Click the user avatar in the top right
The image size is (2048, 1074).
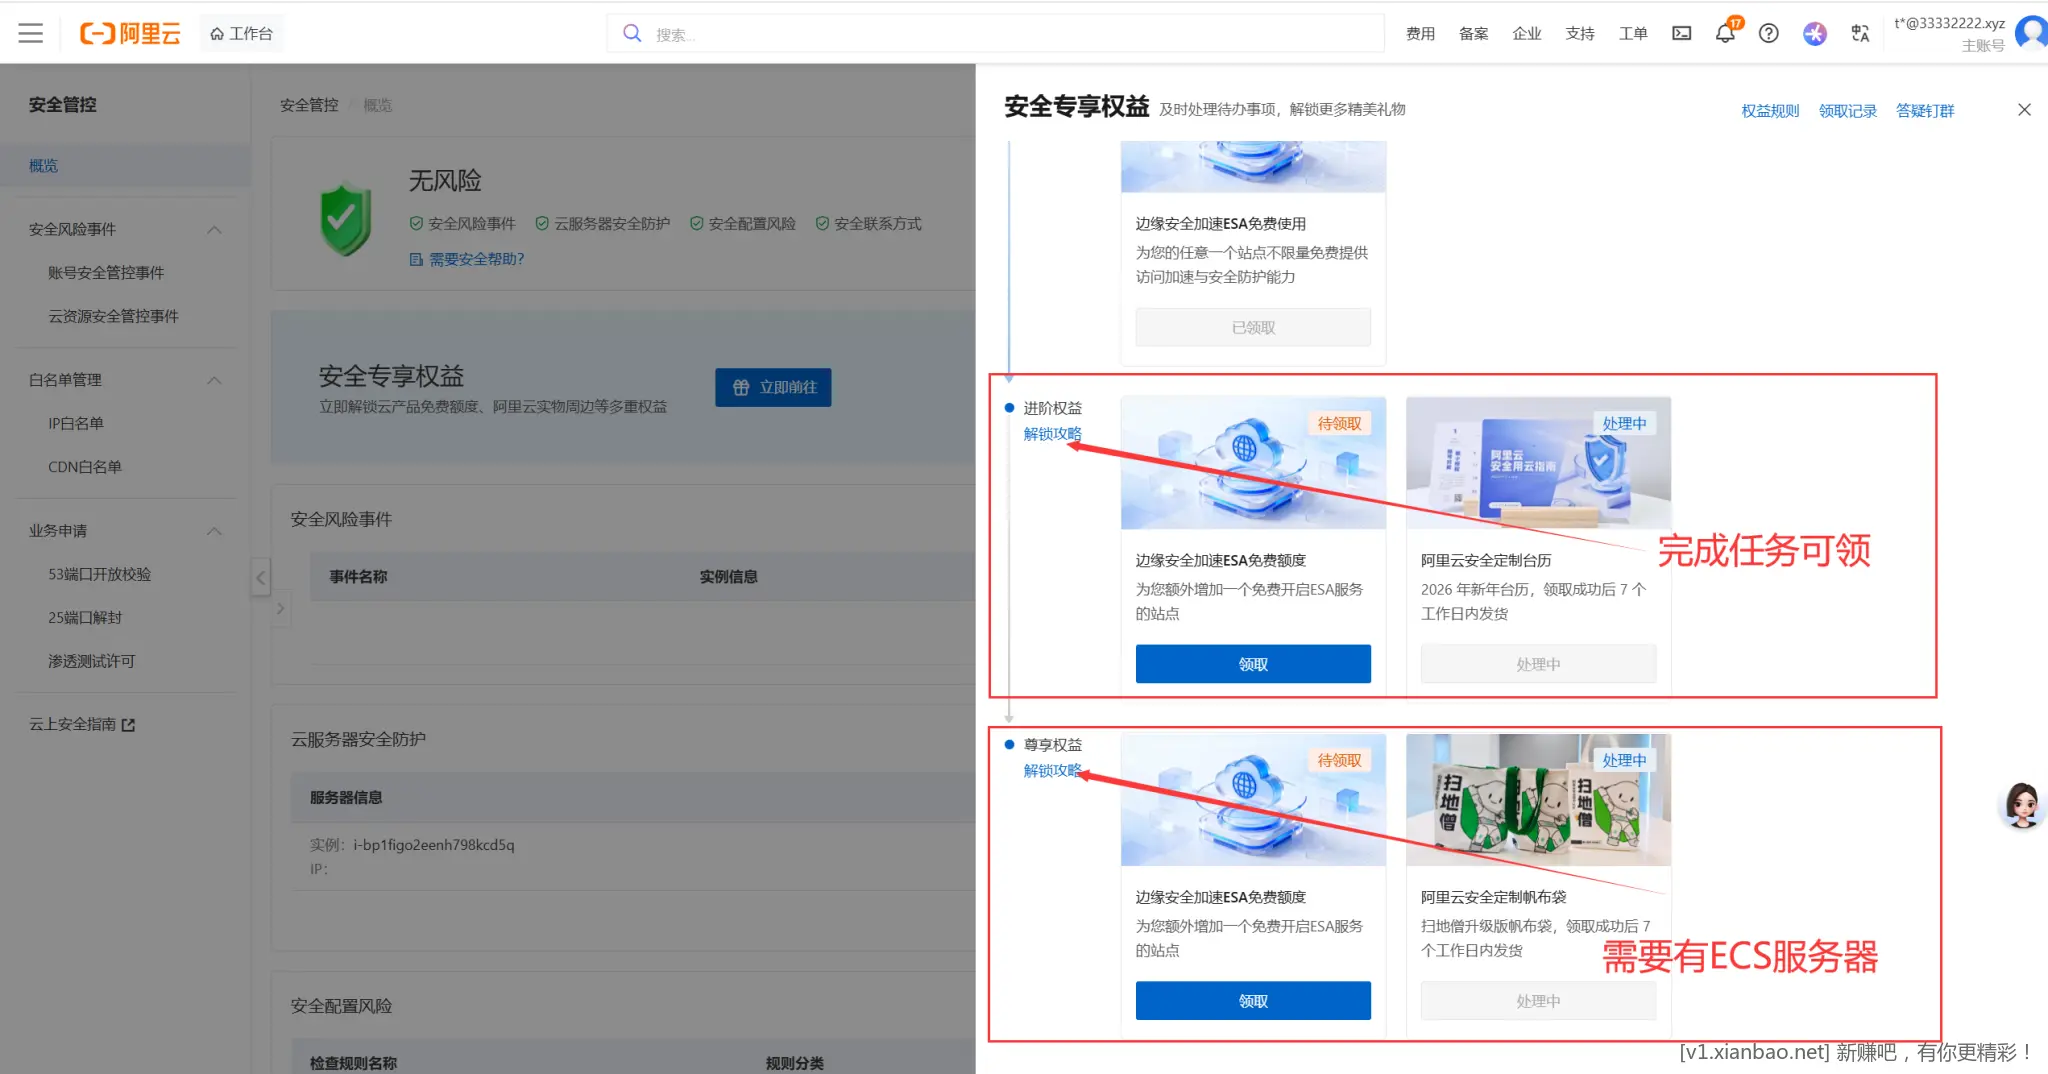coord(2031,33)
